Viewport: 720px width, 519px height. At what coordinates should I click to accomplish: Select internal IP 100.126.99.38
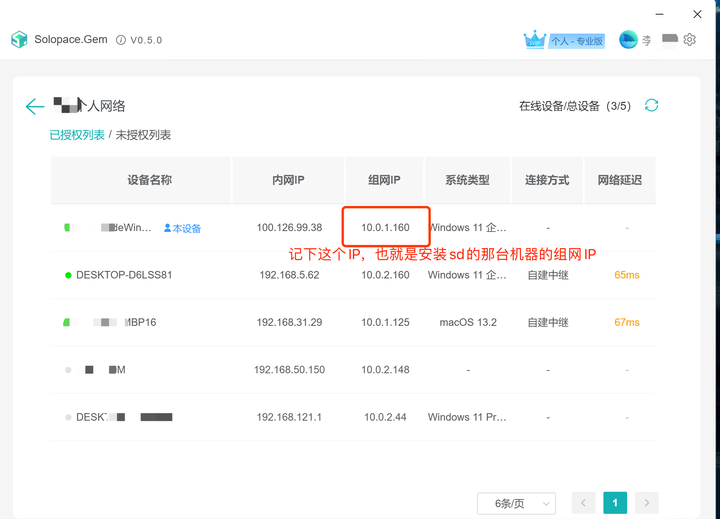[x=289, y=227]
